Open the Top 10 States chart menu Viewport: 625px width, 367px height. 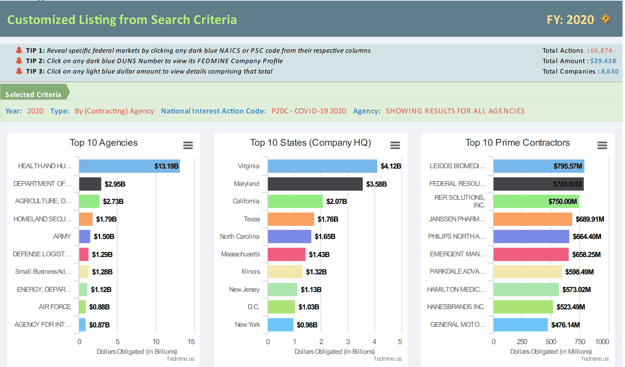395,145
